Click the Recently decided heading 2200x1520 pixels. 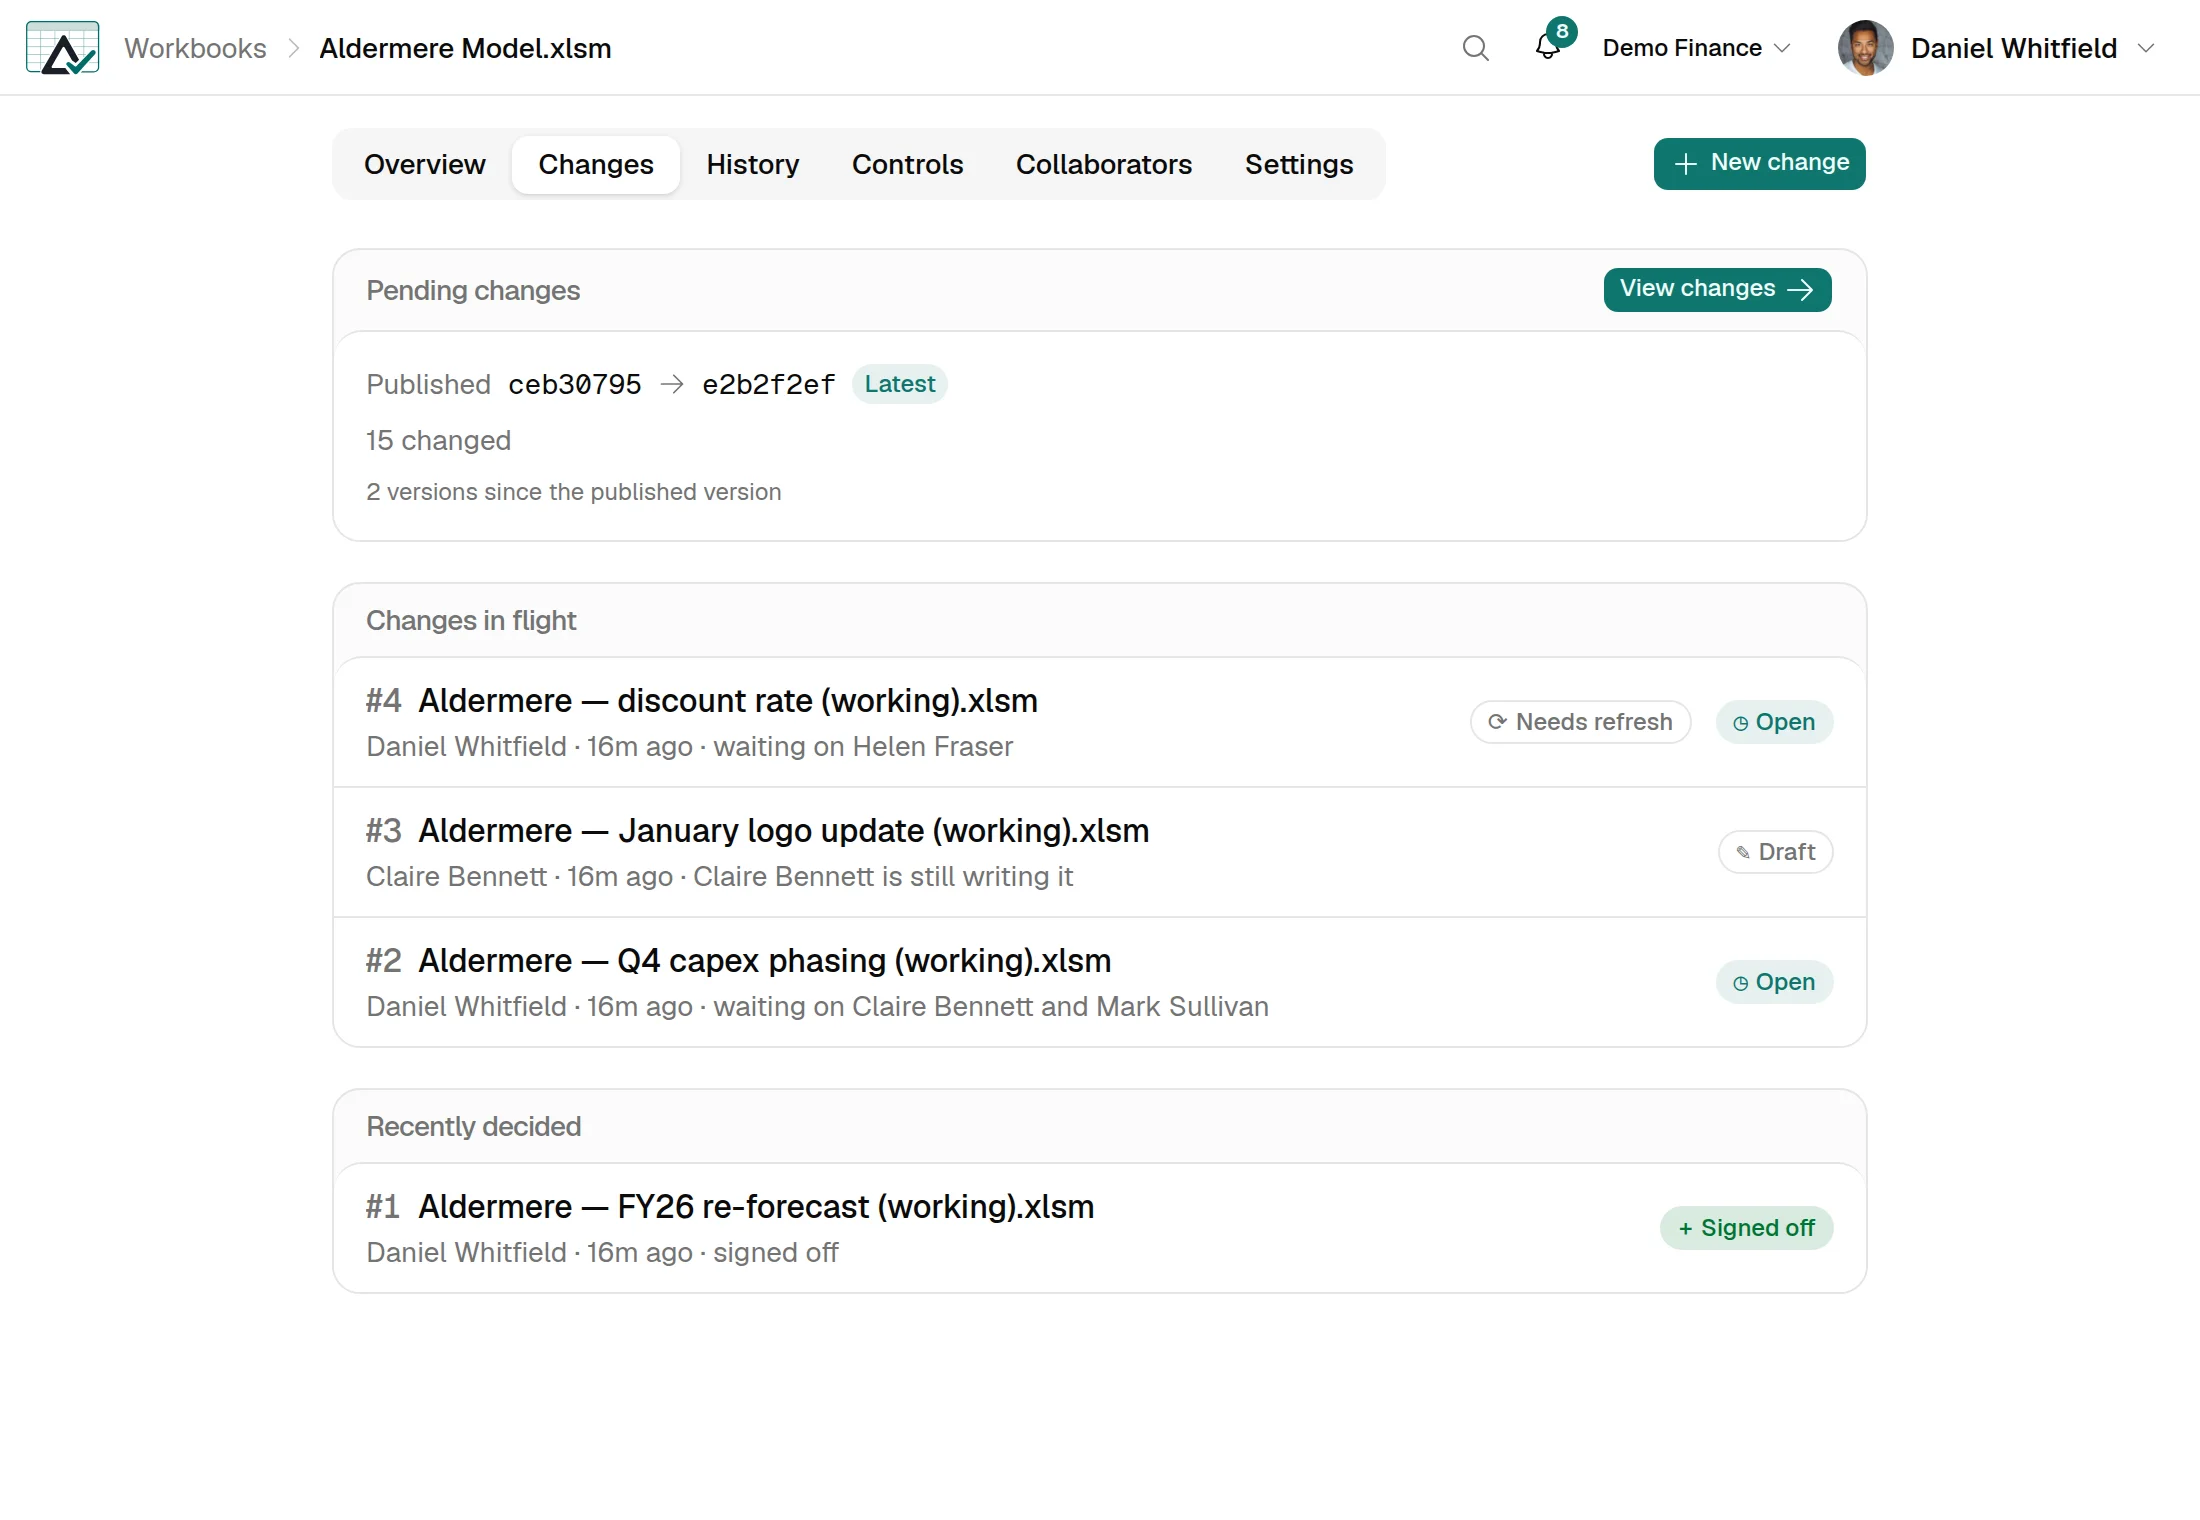[473, 1126]
